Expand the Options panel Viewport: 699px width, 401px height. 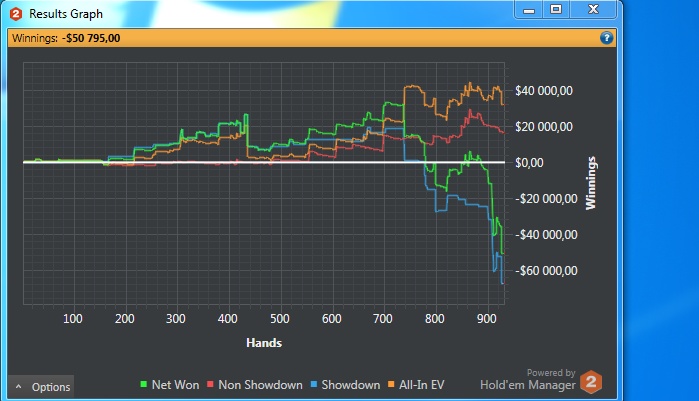41,387
